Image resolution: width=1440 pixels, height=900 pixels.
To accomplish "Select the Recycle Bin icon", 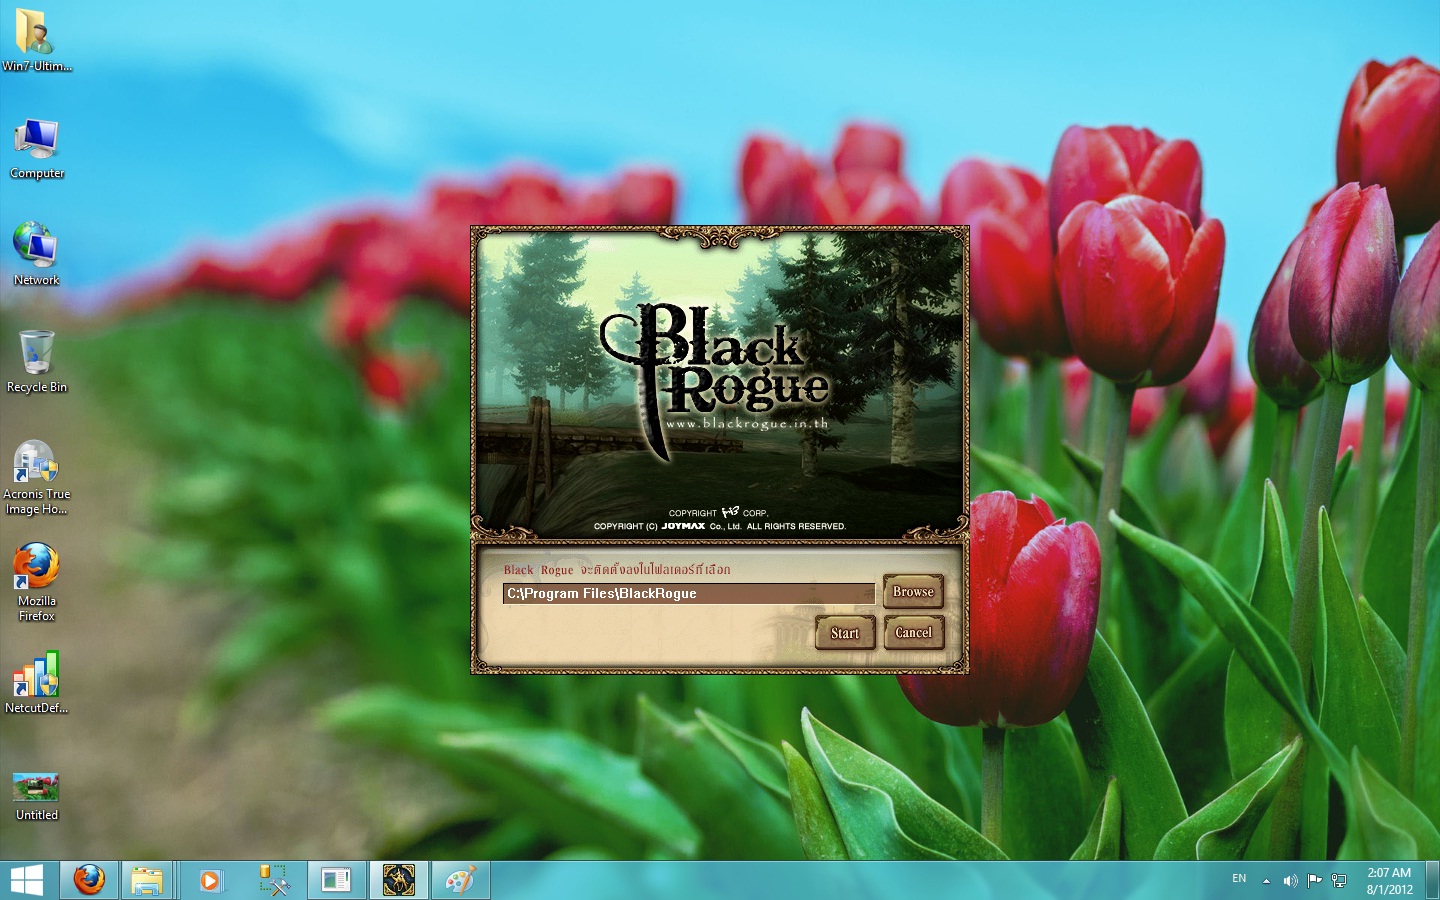I will pos(36,361).
